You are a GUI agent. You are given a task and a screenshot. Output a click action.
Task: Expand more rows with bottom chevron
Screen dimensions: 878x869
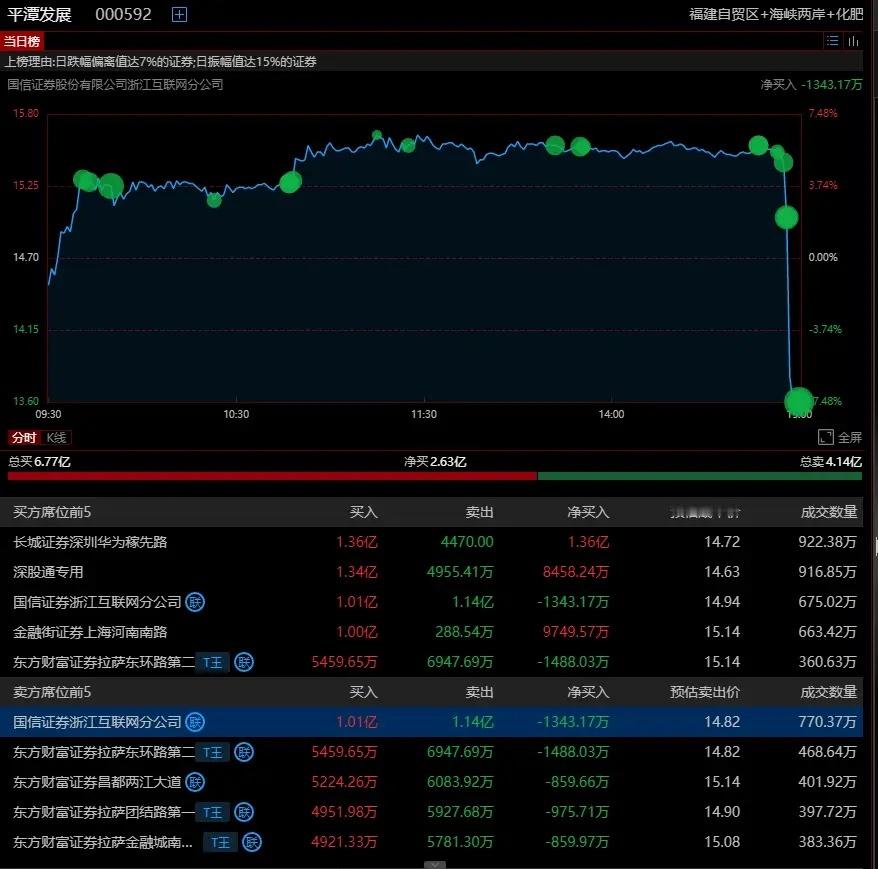click(435, 865)
